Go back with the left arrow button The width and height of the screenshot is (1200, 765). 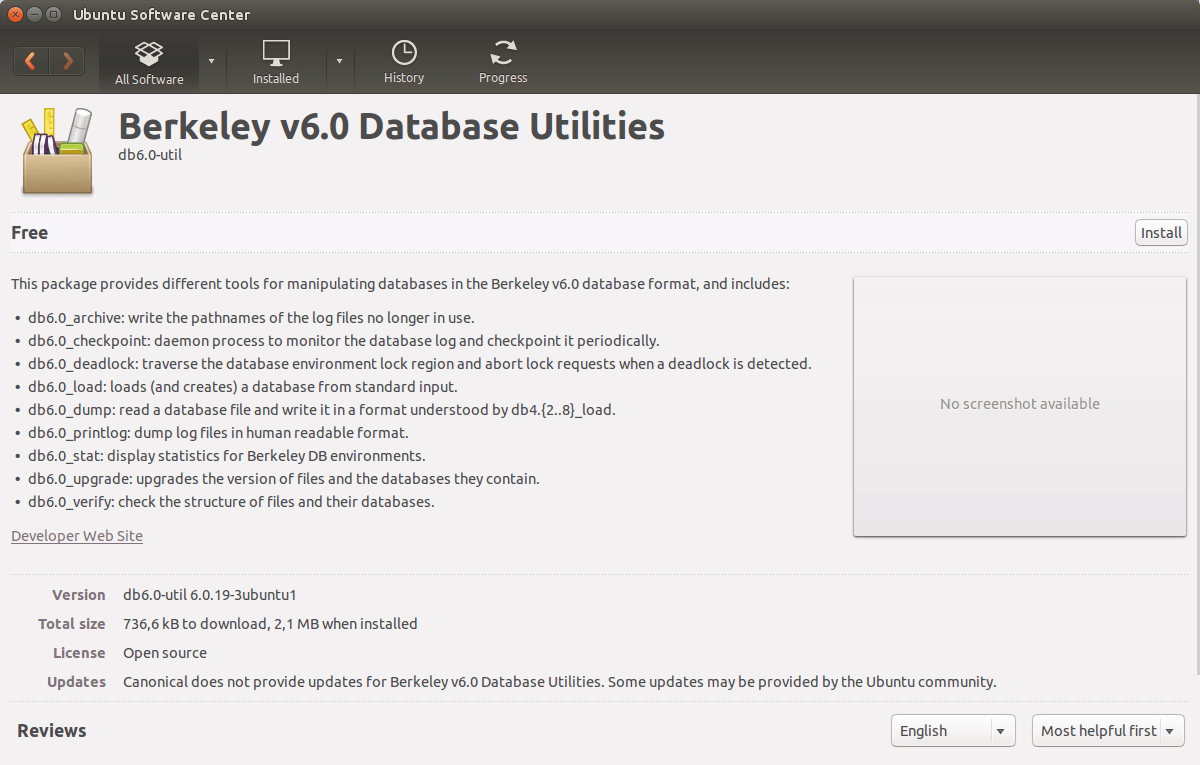[31, 61]
